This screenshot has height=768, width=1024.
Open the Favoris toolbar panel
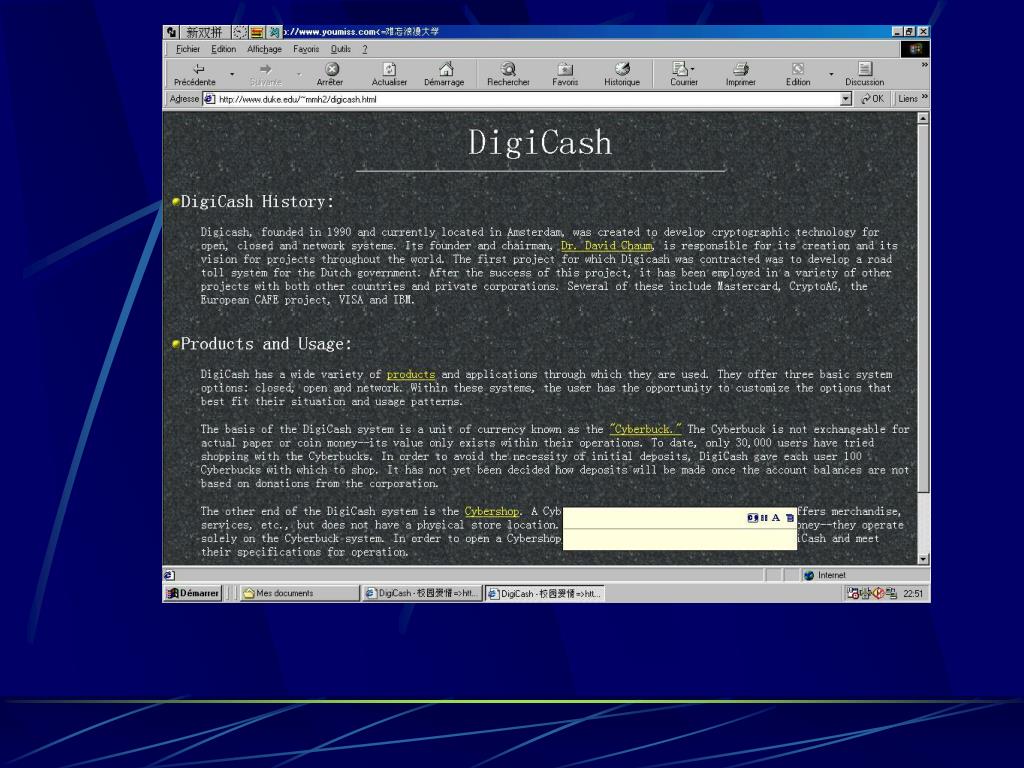pyautogui.click(x=565, y=74)
